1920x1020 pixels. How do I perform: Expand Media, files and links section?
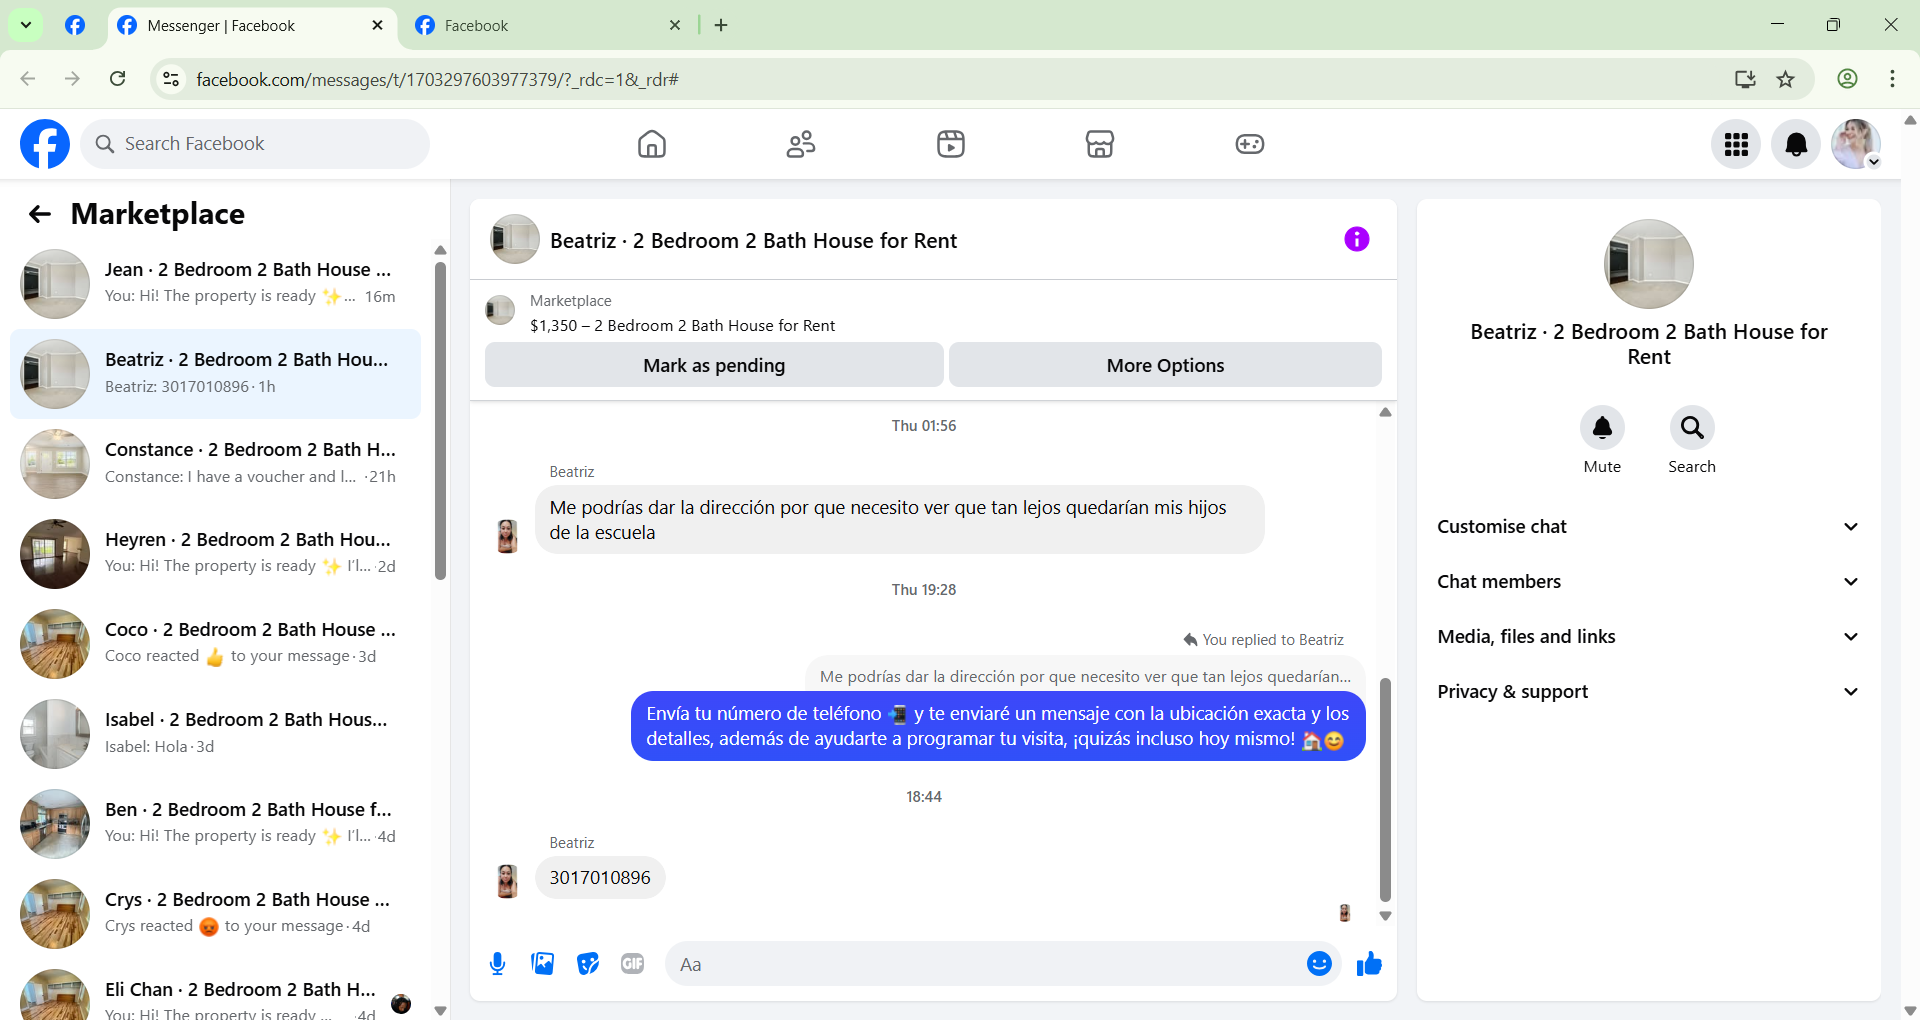(x=1649, y=637)
